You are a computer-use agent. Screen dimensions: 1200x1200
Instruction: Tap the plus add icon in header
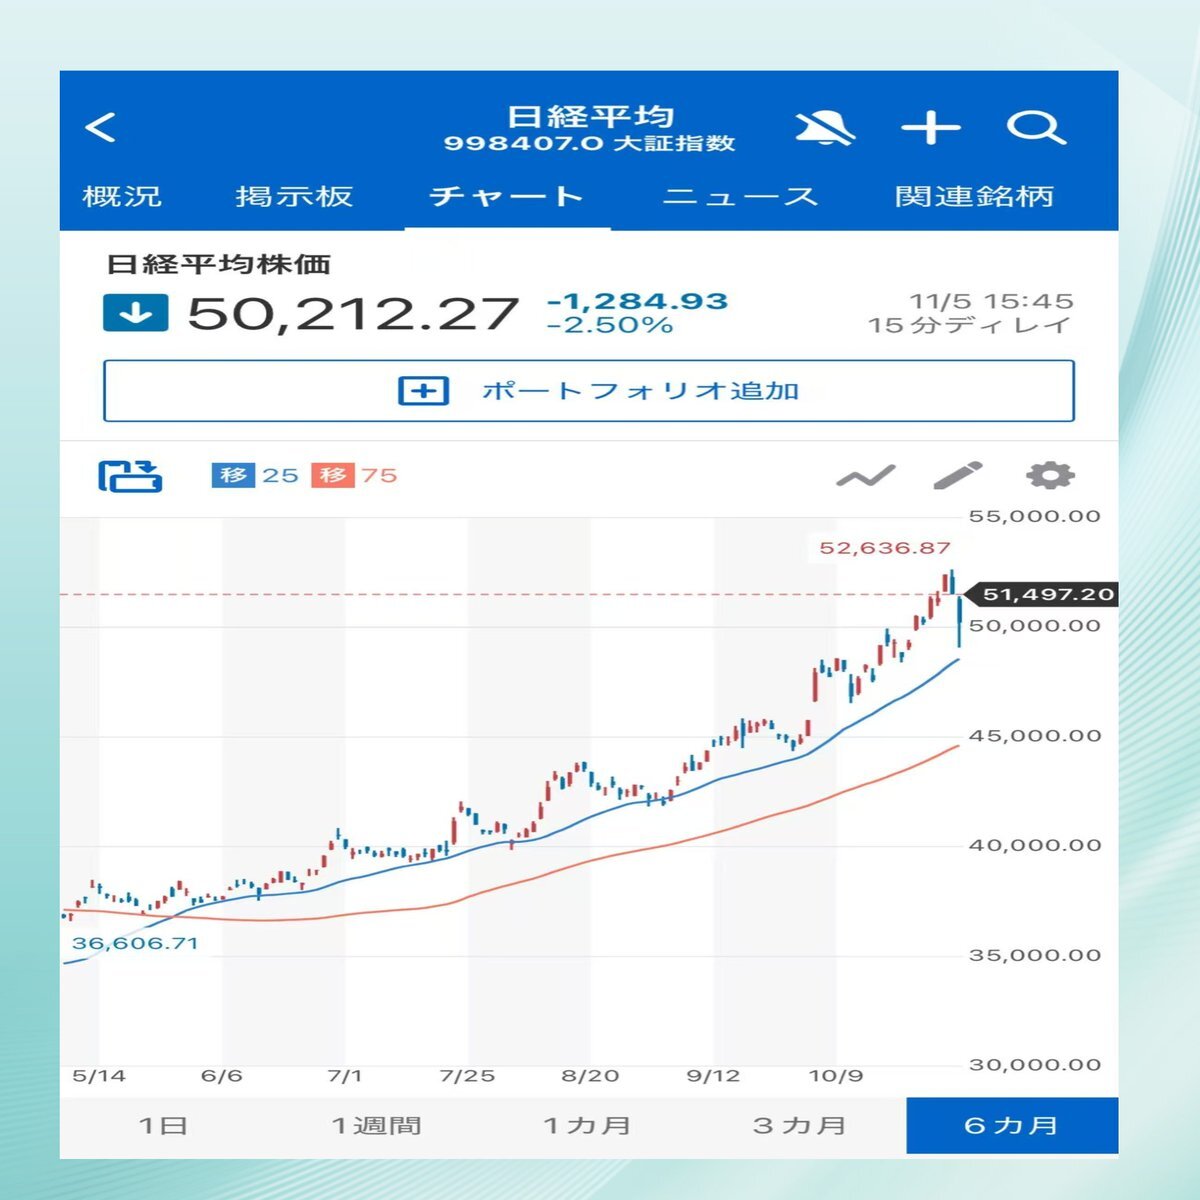tap(931, 129)
